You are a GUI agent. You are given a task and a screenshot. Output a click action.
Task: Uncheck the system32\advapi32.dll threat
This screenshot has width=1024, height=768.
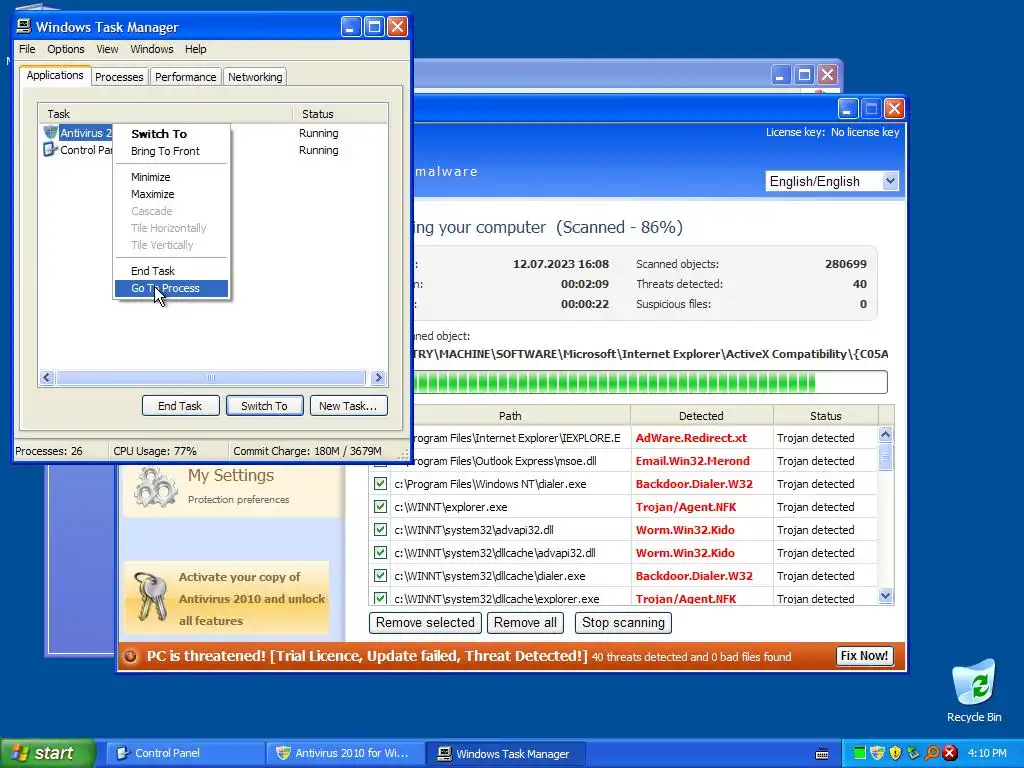click(x=380, y=530)
